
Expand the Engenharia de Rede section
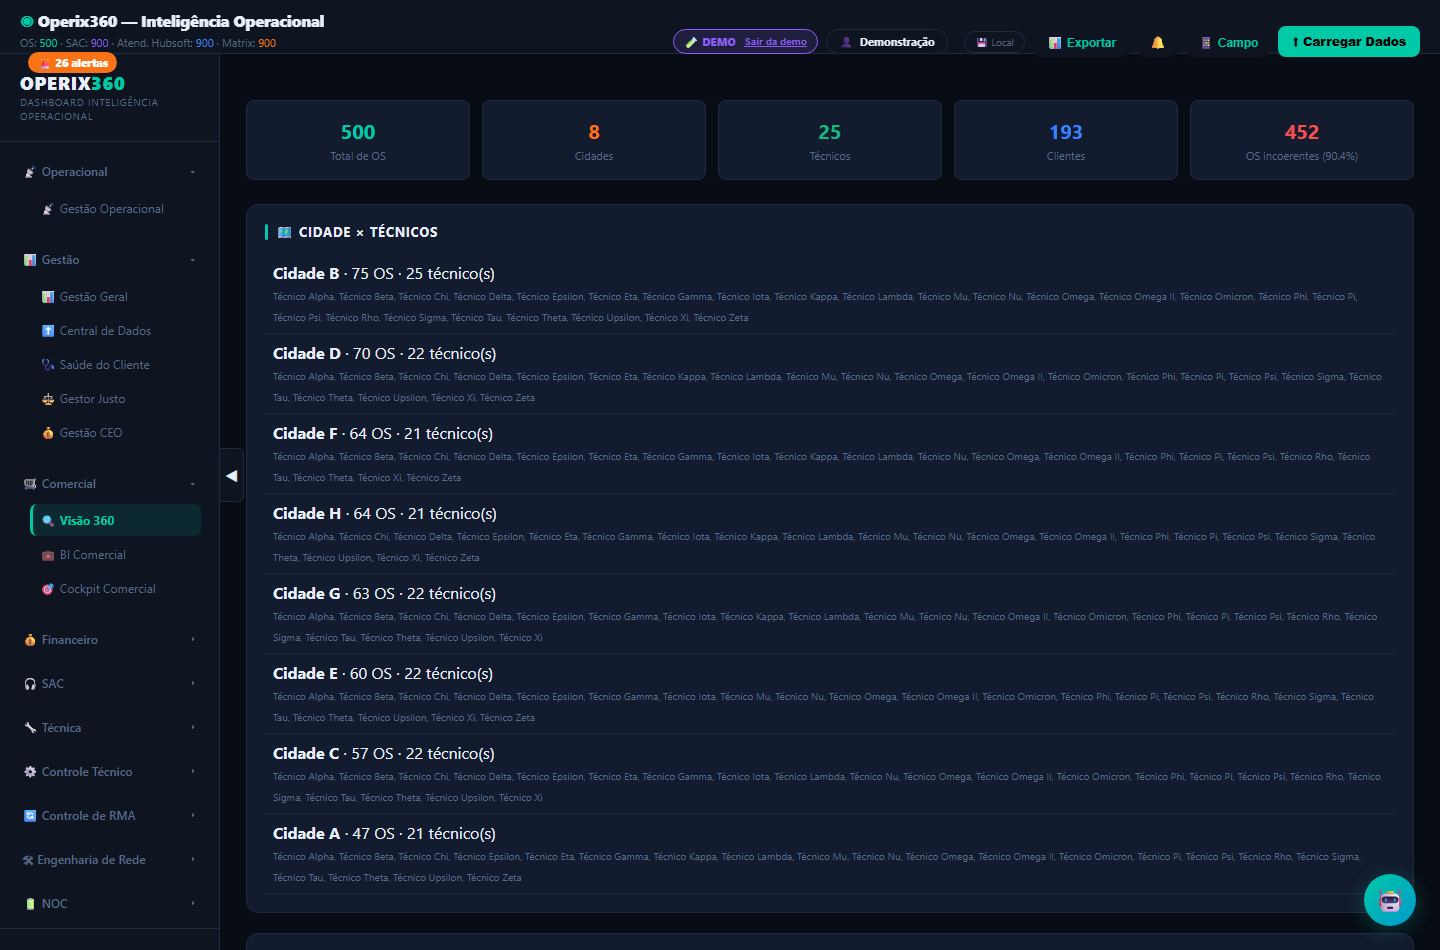tap(110, 860)
